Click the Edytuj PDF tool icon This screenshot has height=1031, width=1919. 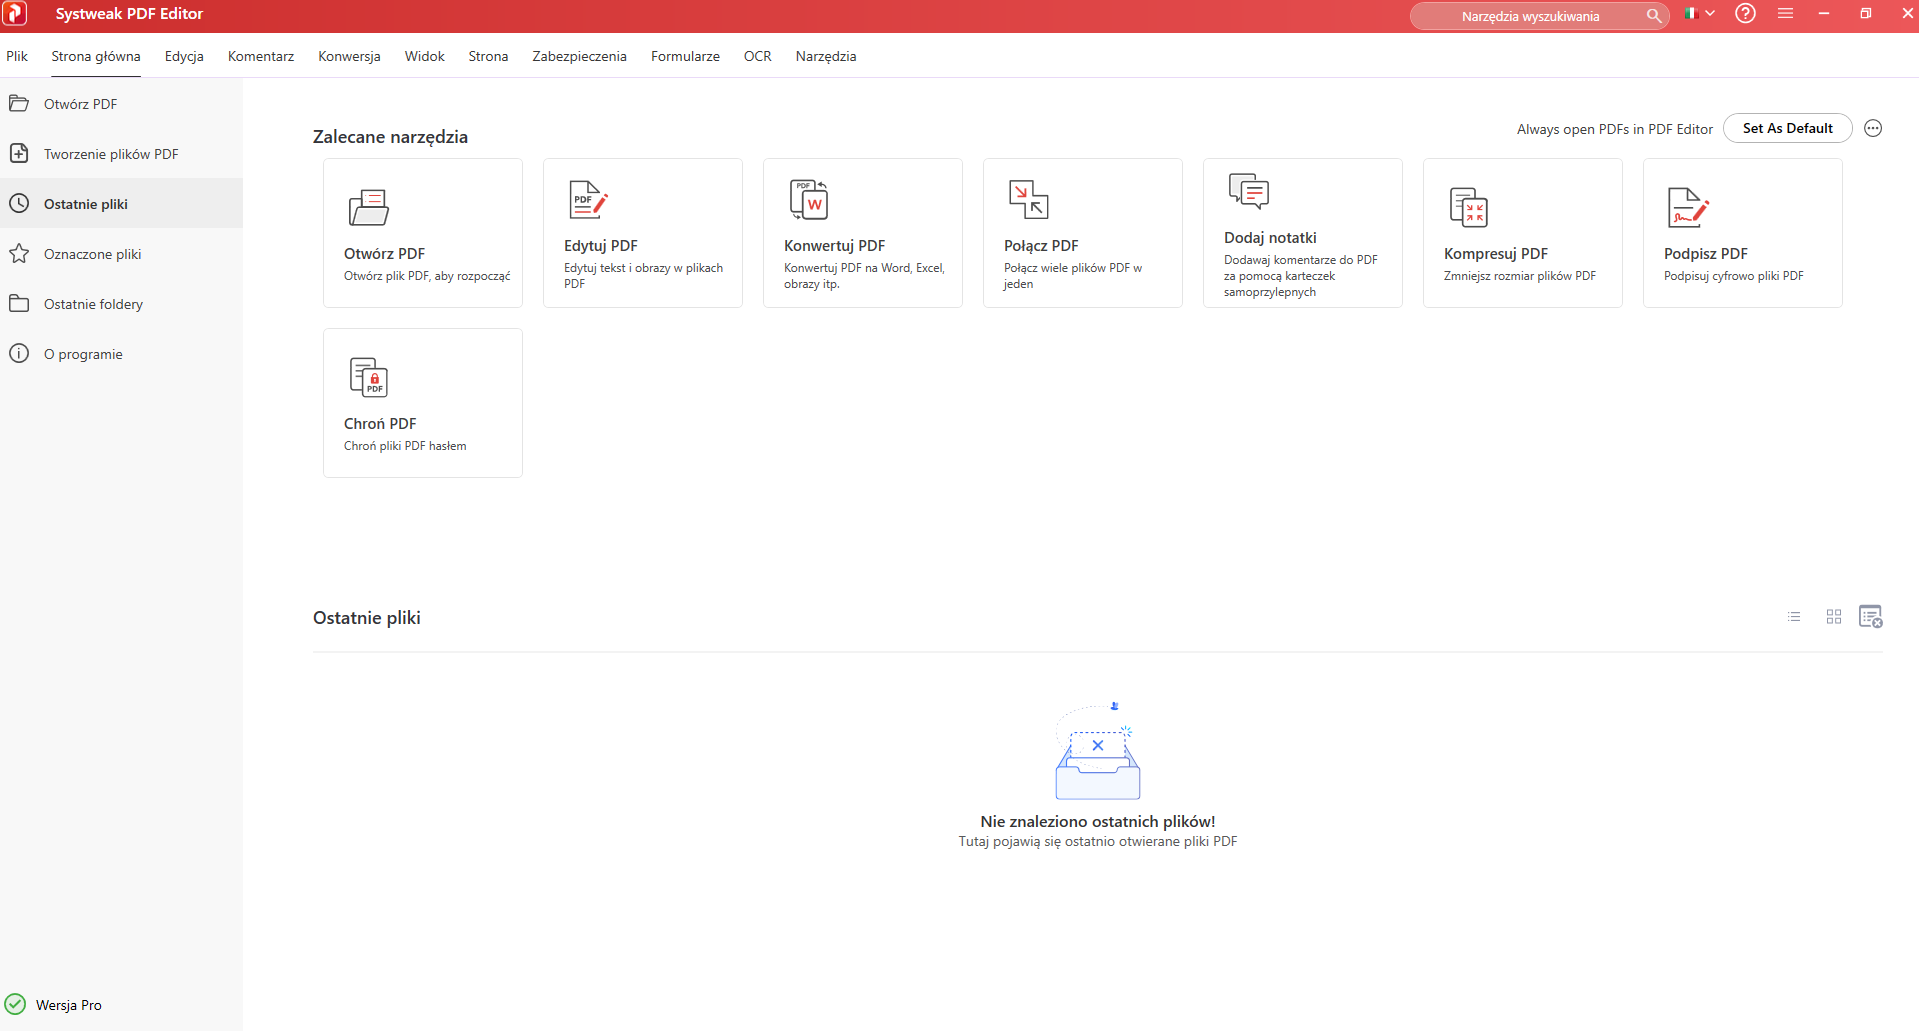click(588, 199)
